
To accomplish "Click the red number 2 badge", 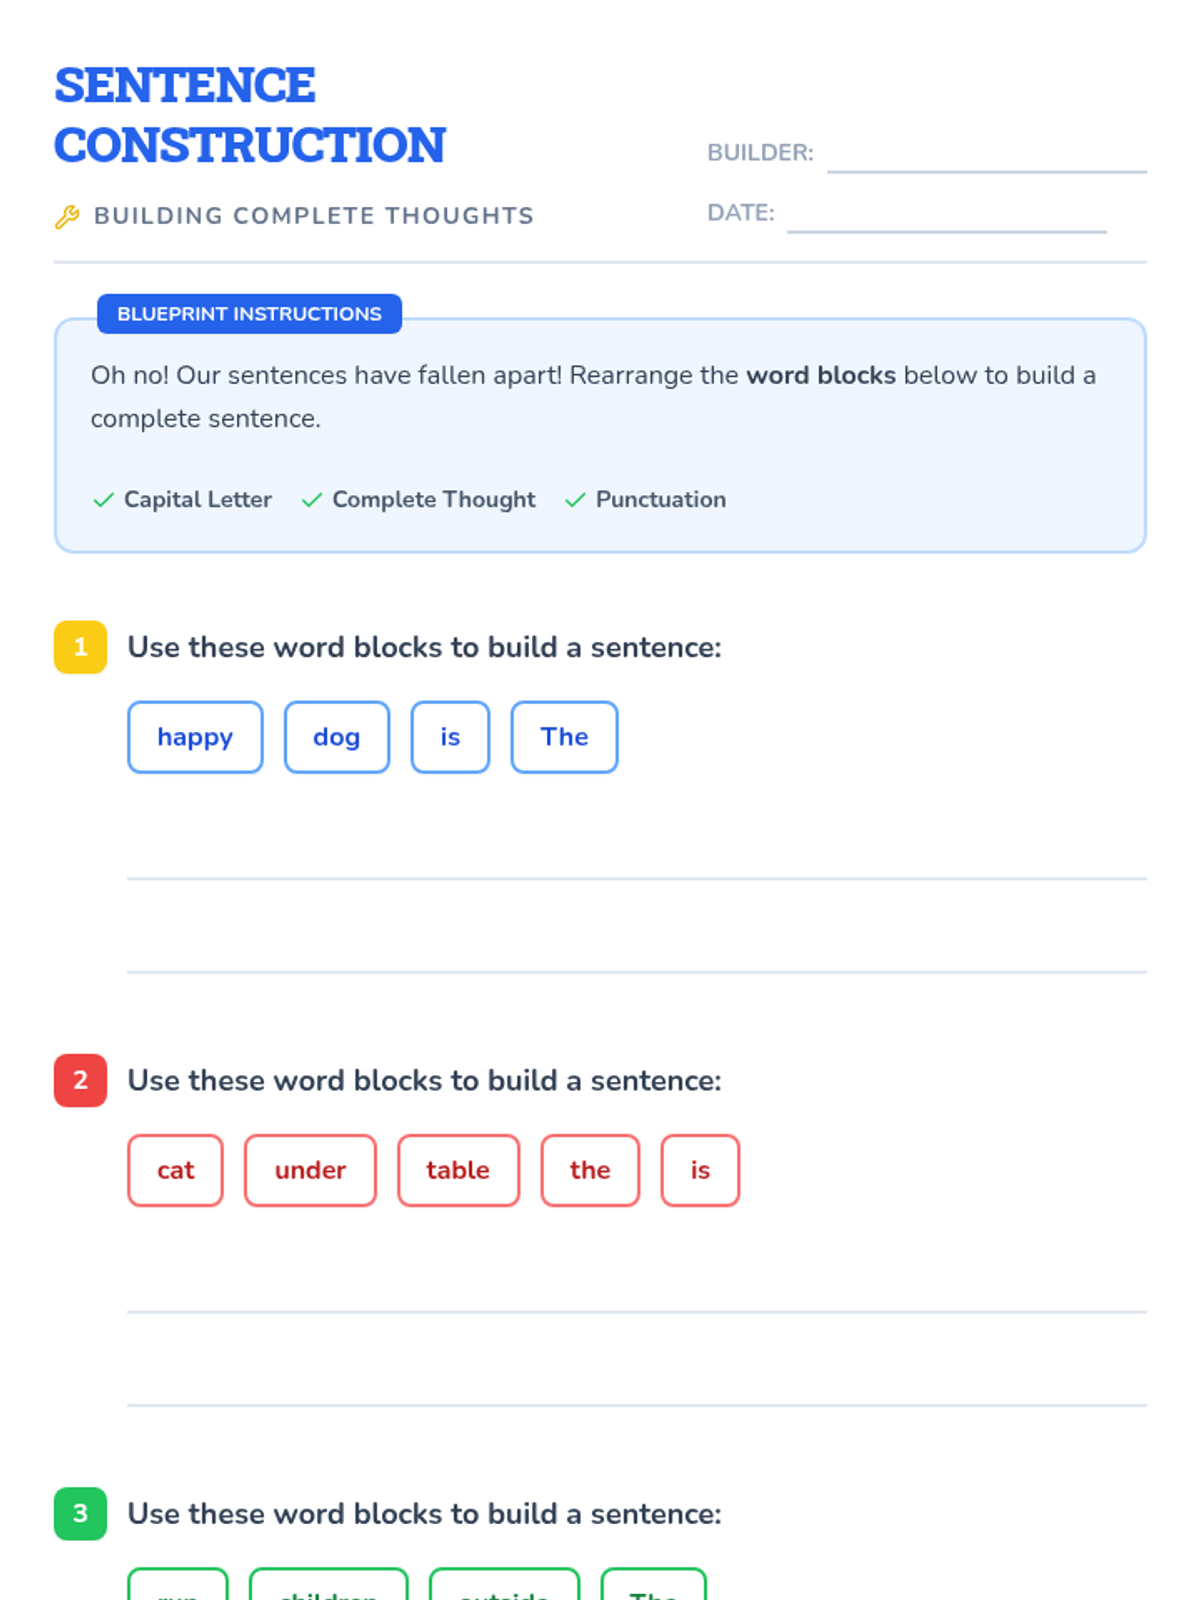I will 80,1080.
